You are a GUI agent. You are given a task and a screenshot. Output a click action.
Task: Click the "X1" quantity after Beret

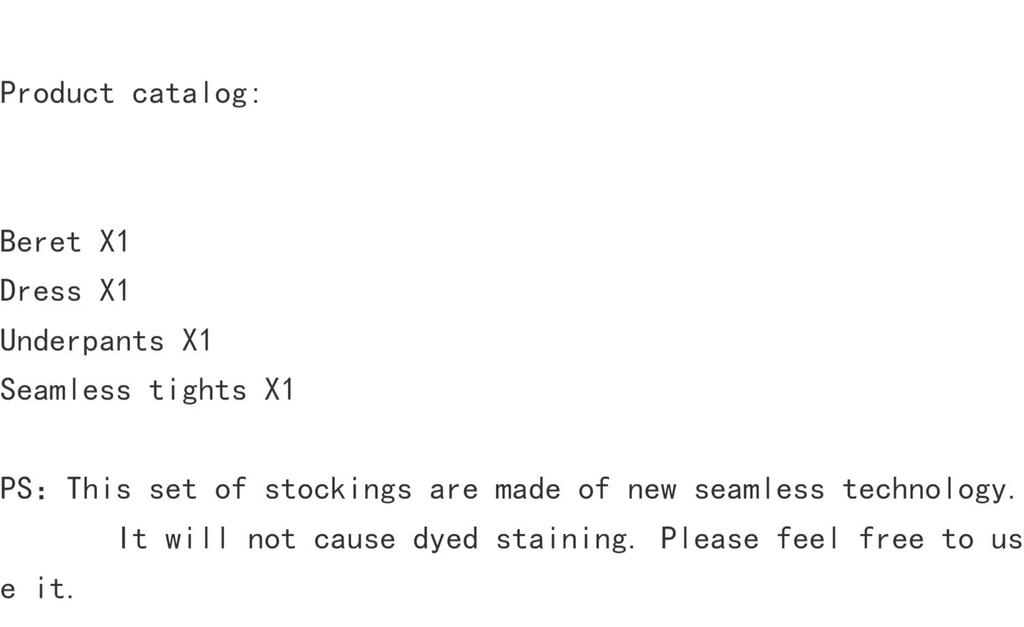pyautogui.click(x=114, y=242)
